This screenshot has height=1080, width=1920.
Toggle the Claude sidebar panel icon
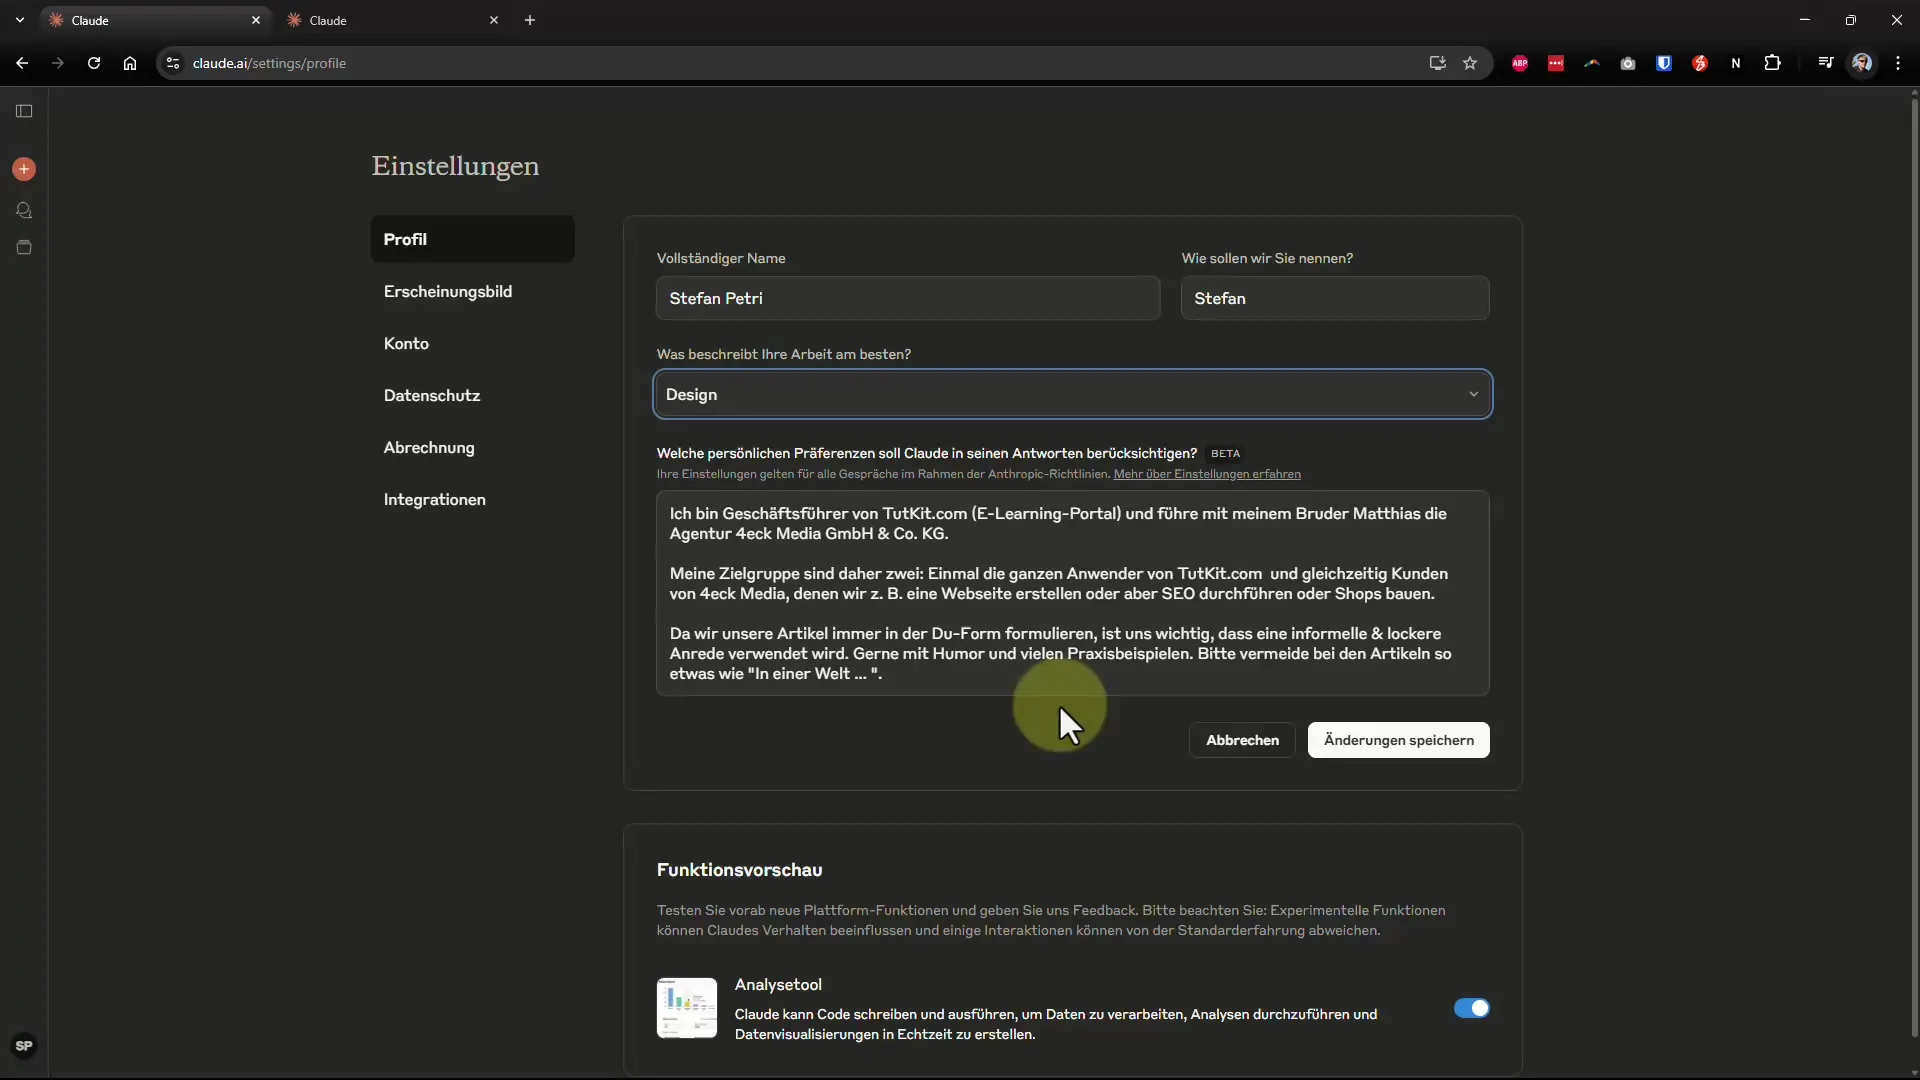coord(24,111)
